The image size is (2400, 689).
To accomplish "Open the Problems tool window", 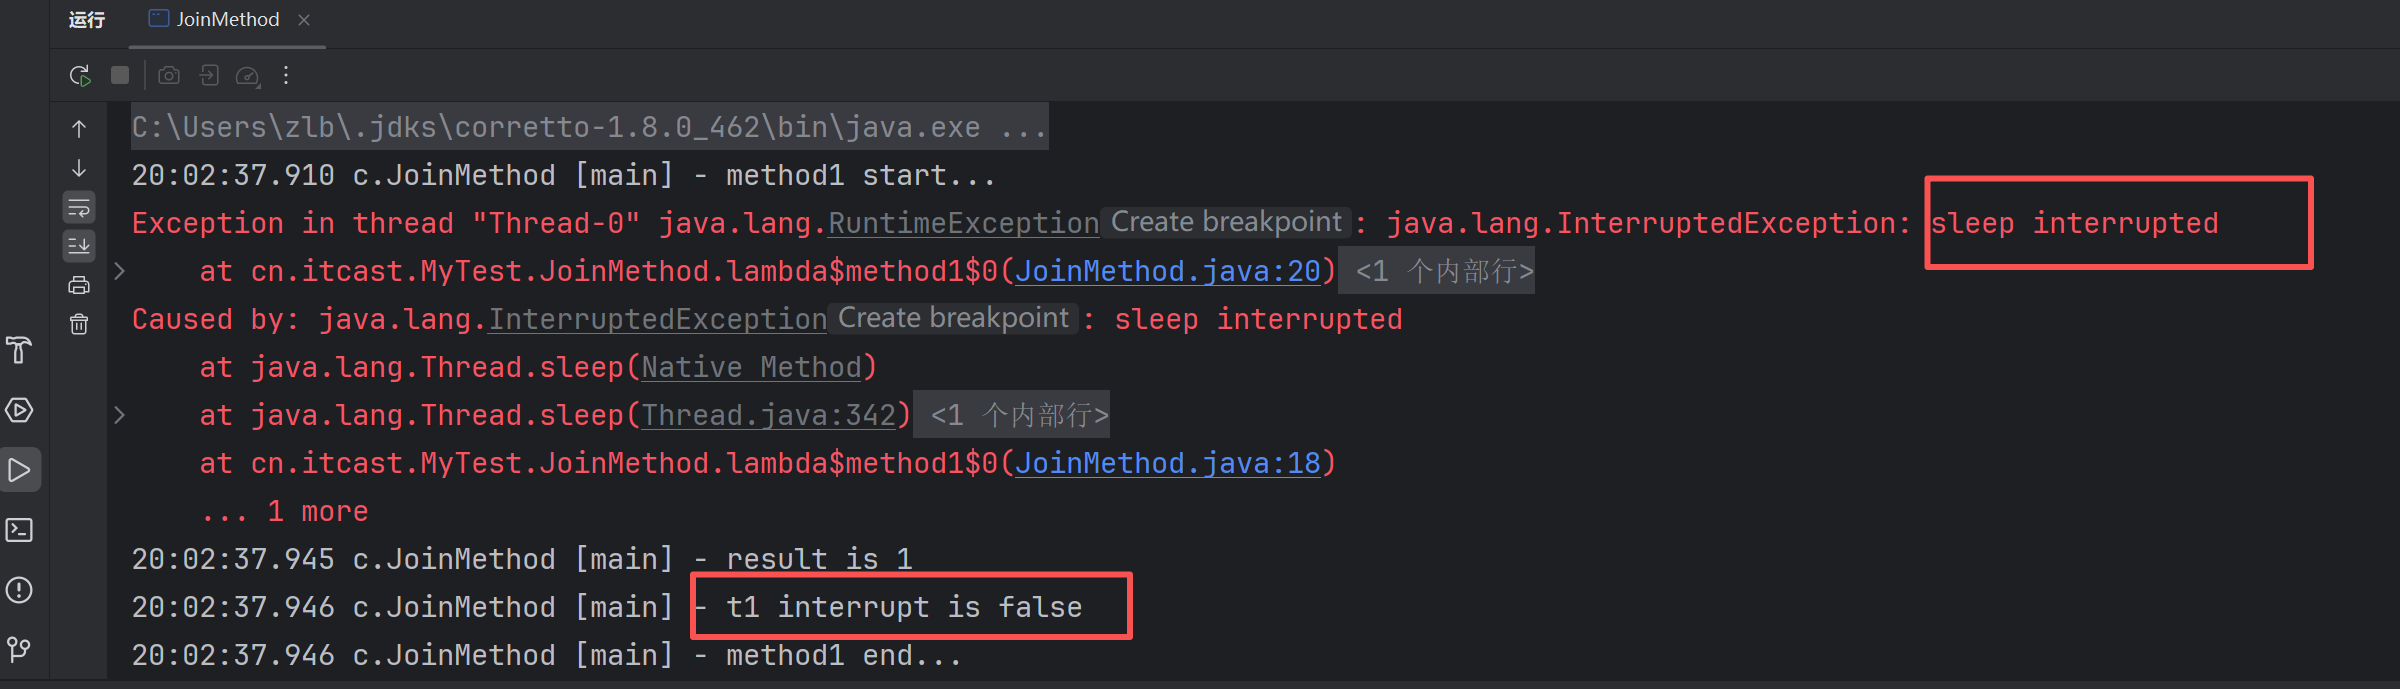I will [20, 590].
